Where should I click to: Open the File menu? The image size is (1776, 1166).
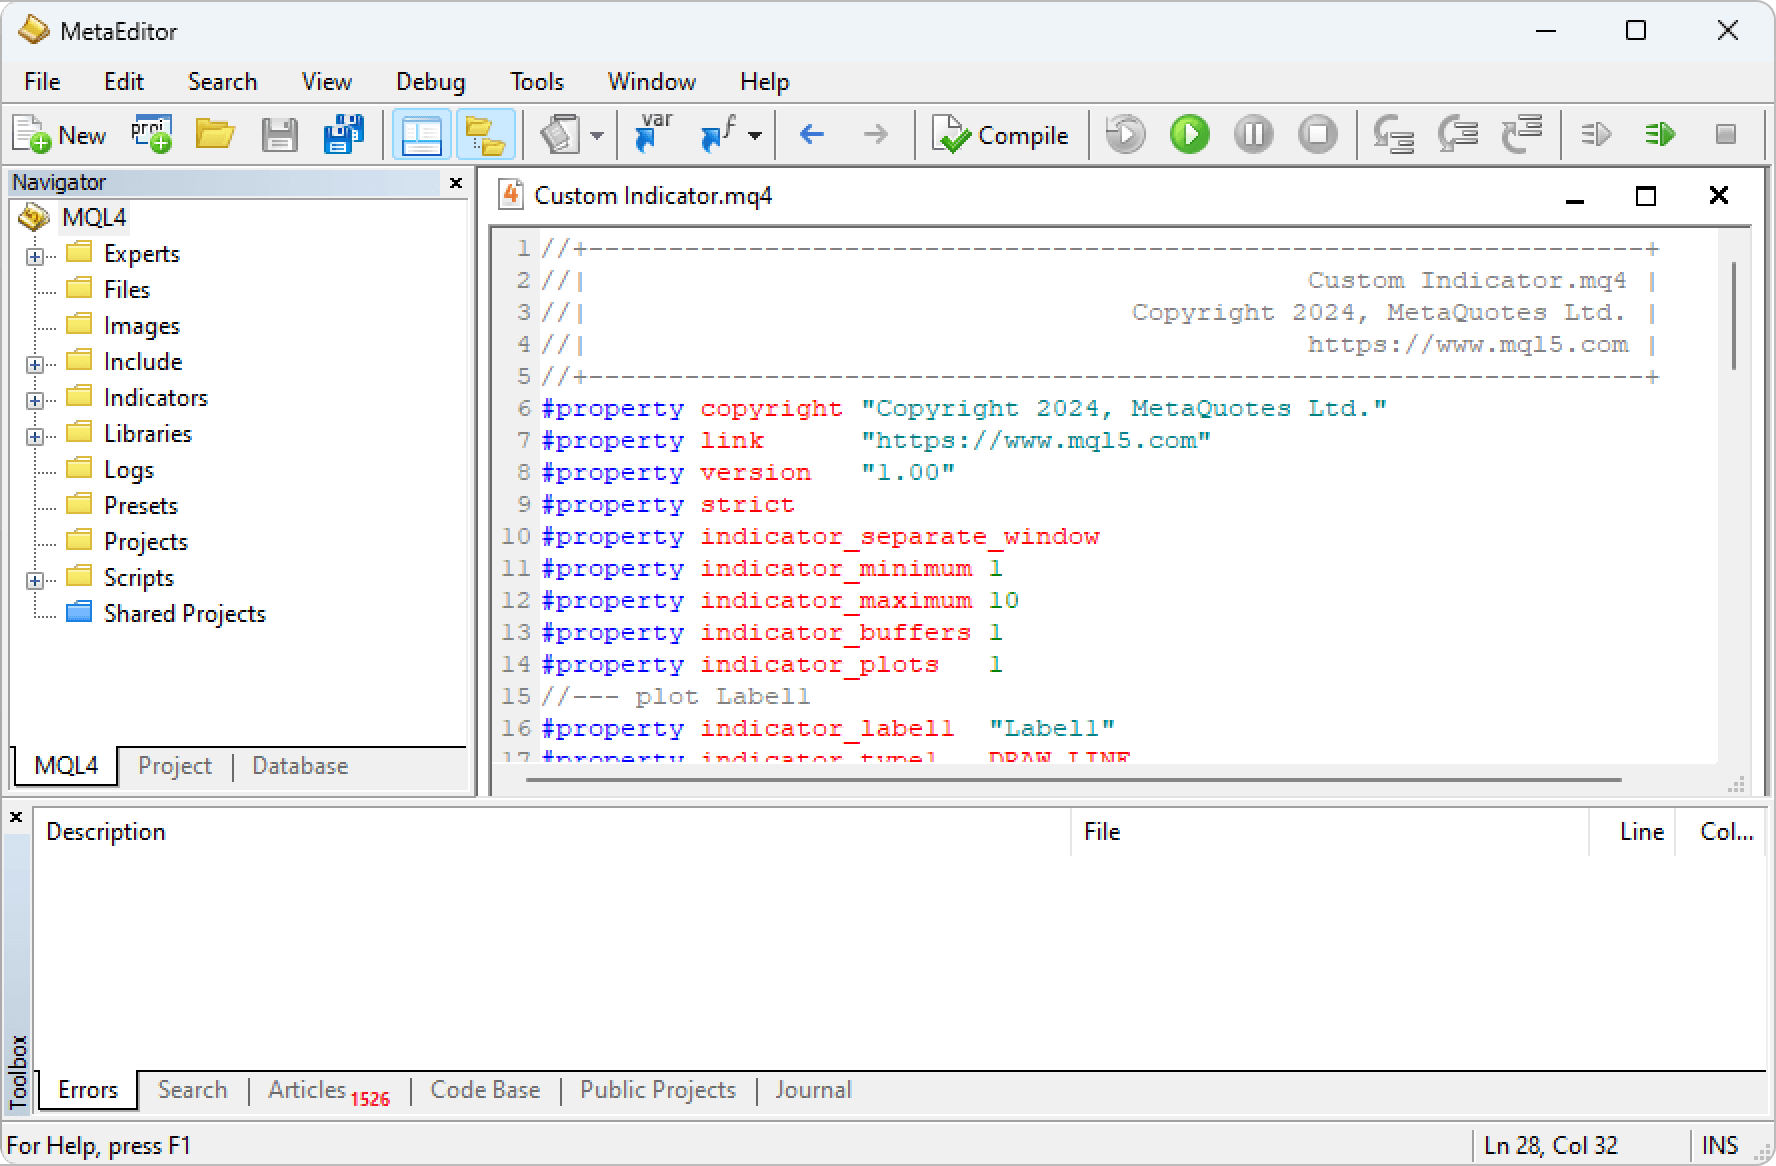pos(42,82)
